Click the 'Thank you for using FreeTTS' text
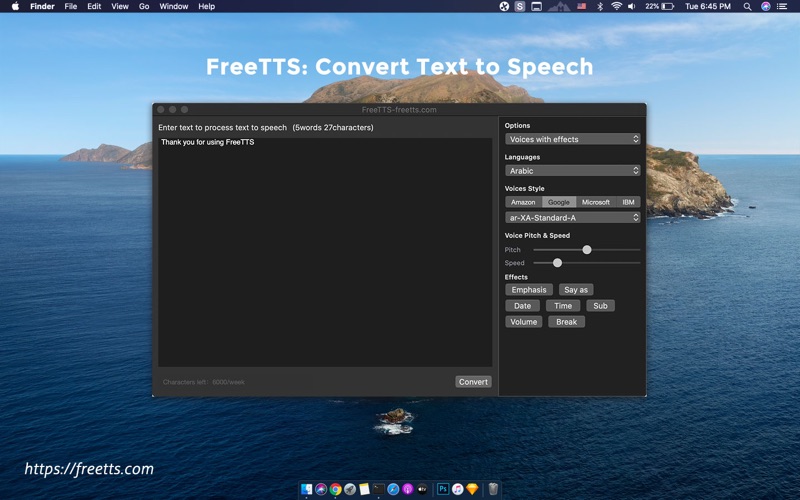Viewport: 800px width, 500px height. (x=208, y=142)
